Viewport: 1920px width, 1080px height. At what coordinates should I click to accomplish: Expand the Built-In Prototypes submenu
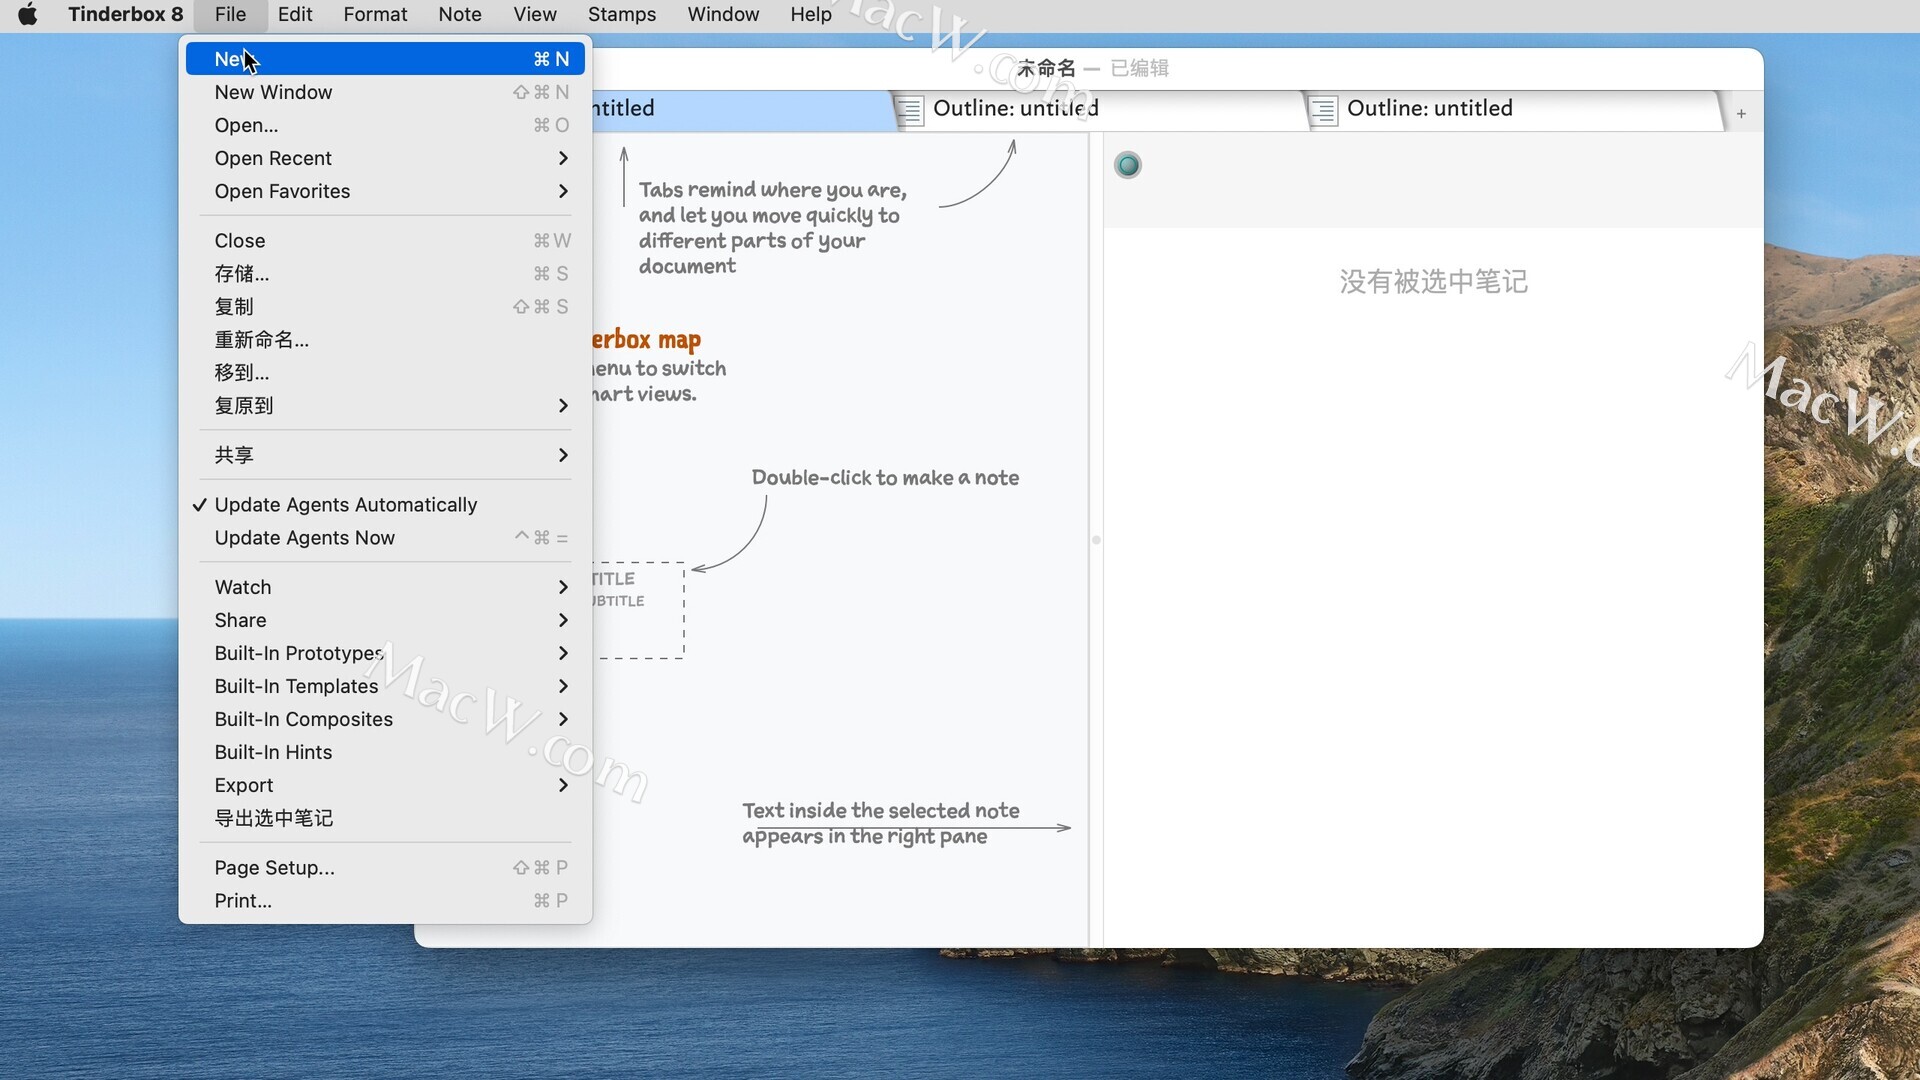(385, 653)
